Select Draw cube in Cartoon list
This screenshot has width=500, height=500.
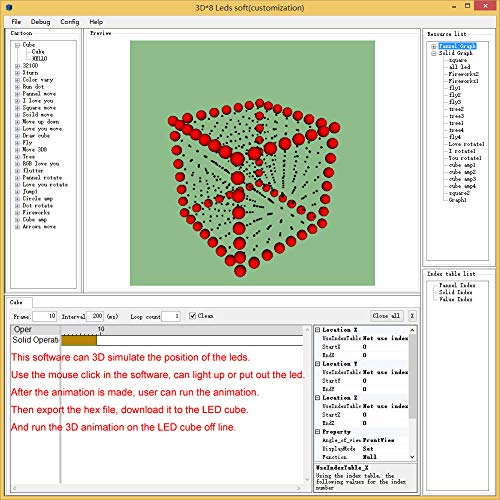[36, 136]
